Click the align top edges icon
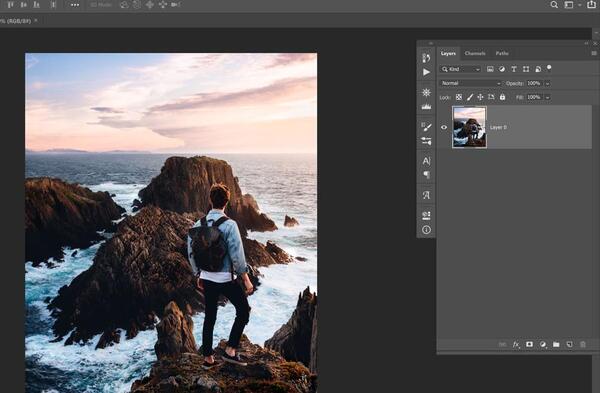Image resolution: width=600 pixels, height=393 pixels. tap(11, 5)
